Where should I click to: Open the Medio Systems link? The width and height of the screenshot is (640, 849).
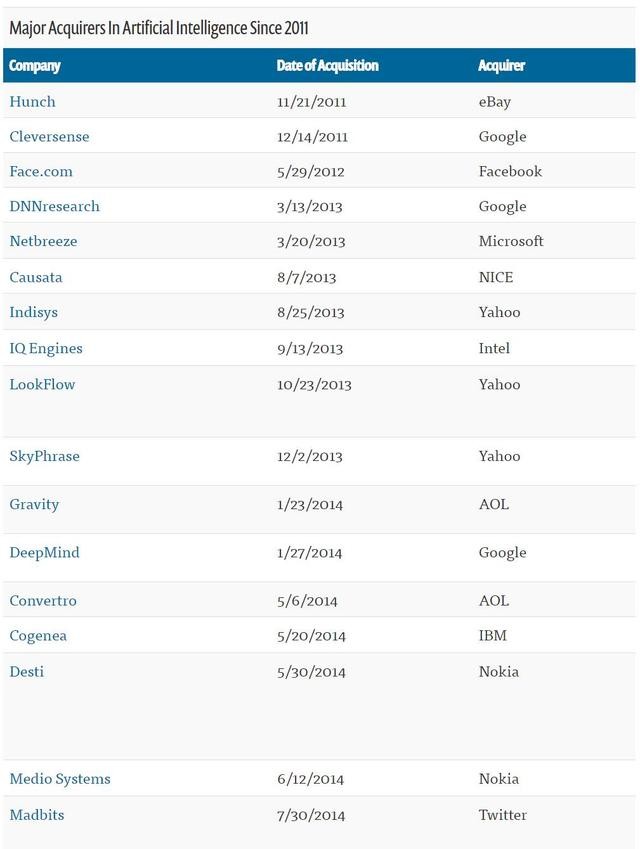pos(60,779)
